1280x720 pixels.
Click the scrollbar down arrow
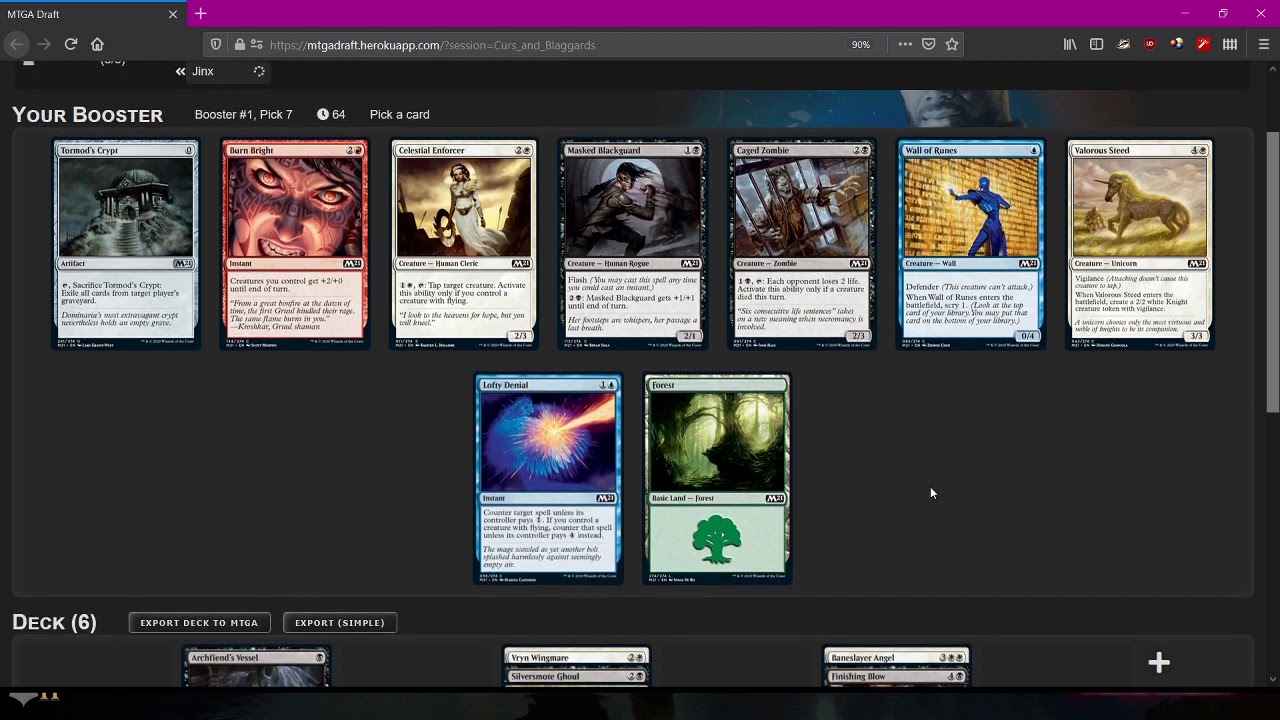[1272, 679]
